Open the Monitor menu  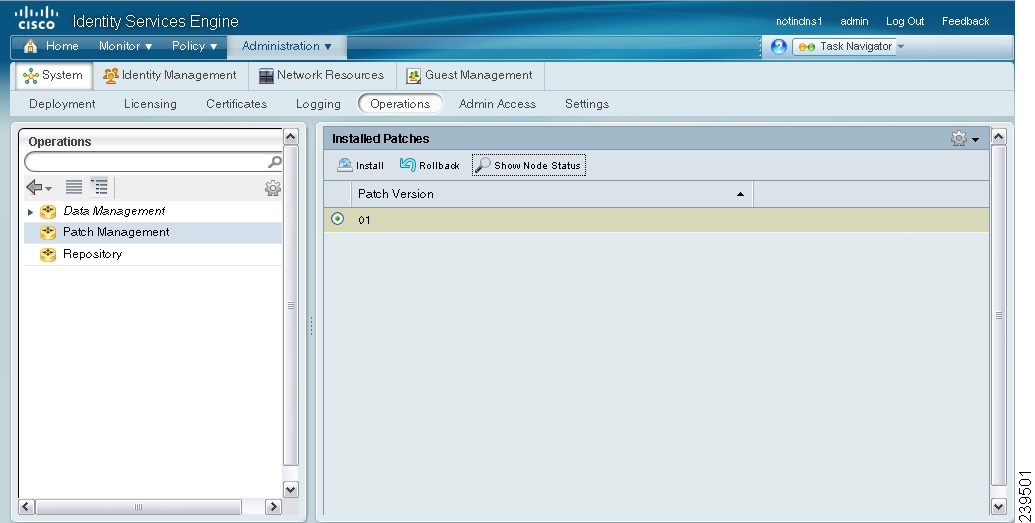pos(125,46)
